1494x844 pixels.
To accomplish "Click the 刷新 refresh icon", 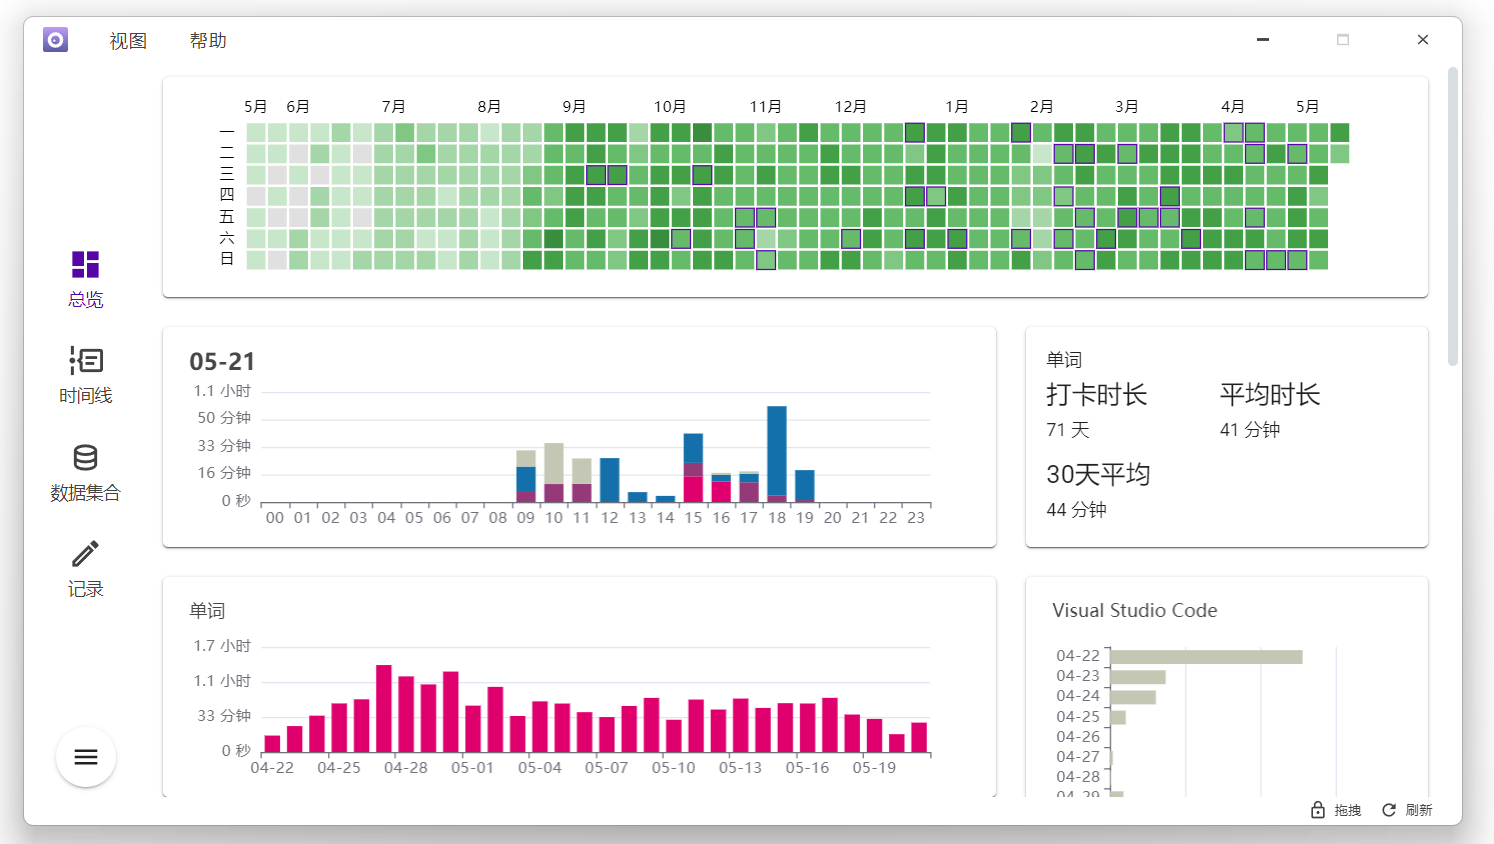I will (1389, 810).
